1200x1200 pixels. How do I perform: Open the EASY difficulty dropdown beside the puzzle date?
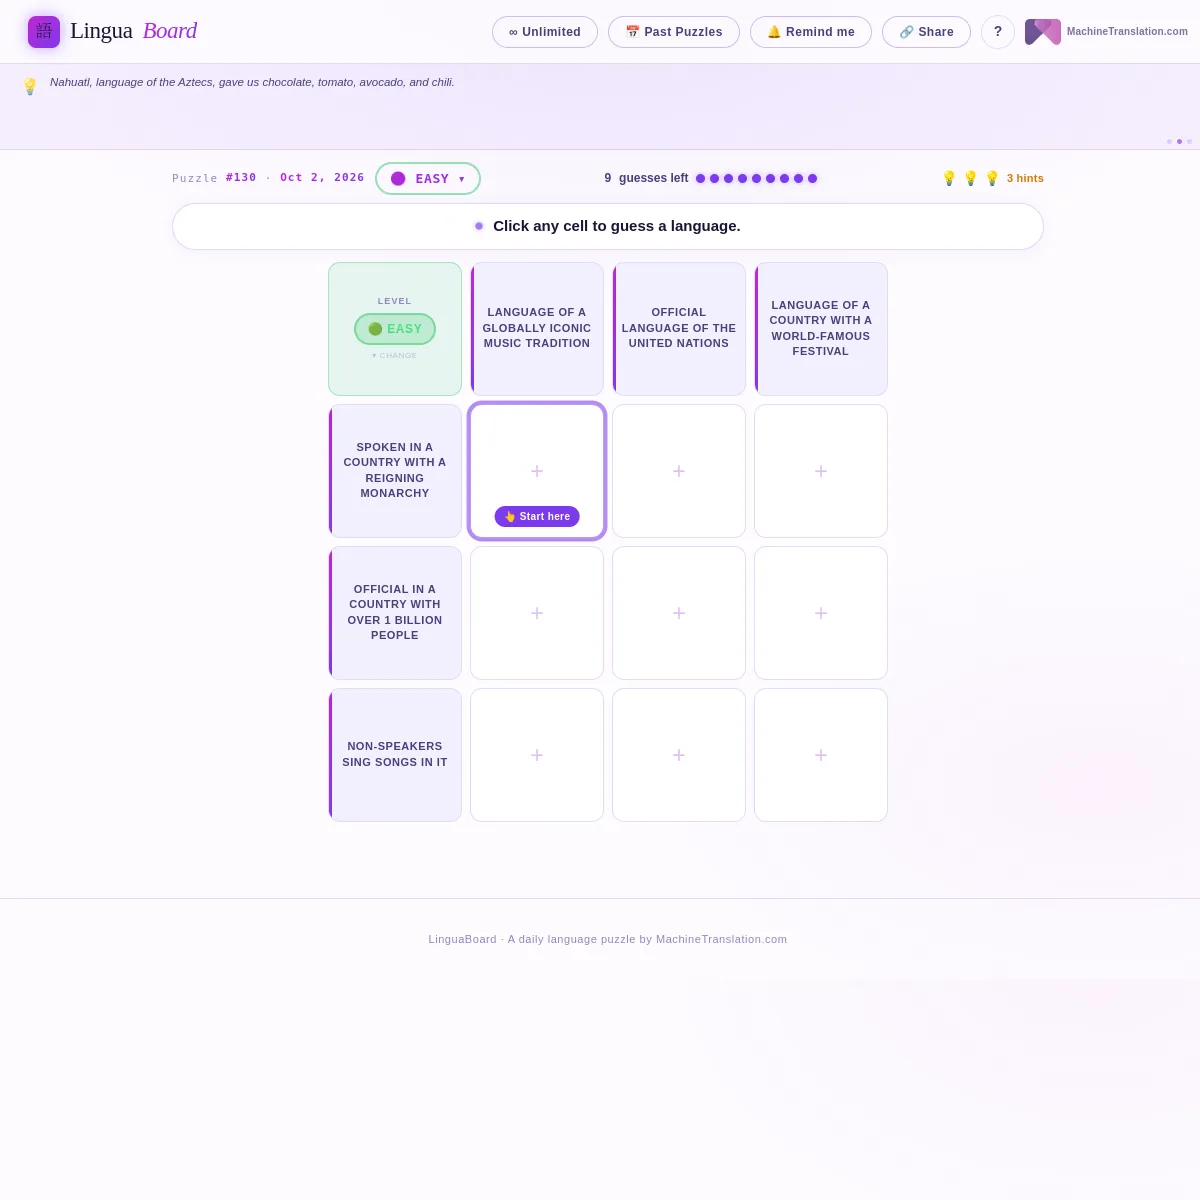click(x=428, y=179)
